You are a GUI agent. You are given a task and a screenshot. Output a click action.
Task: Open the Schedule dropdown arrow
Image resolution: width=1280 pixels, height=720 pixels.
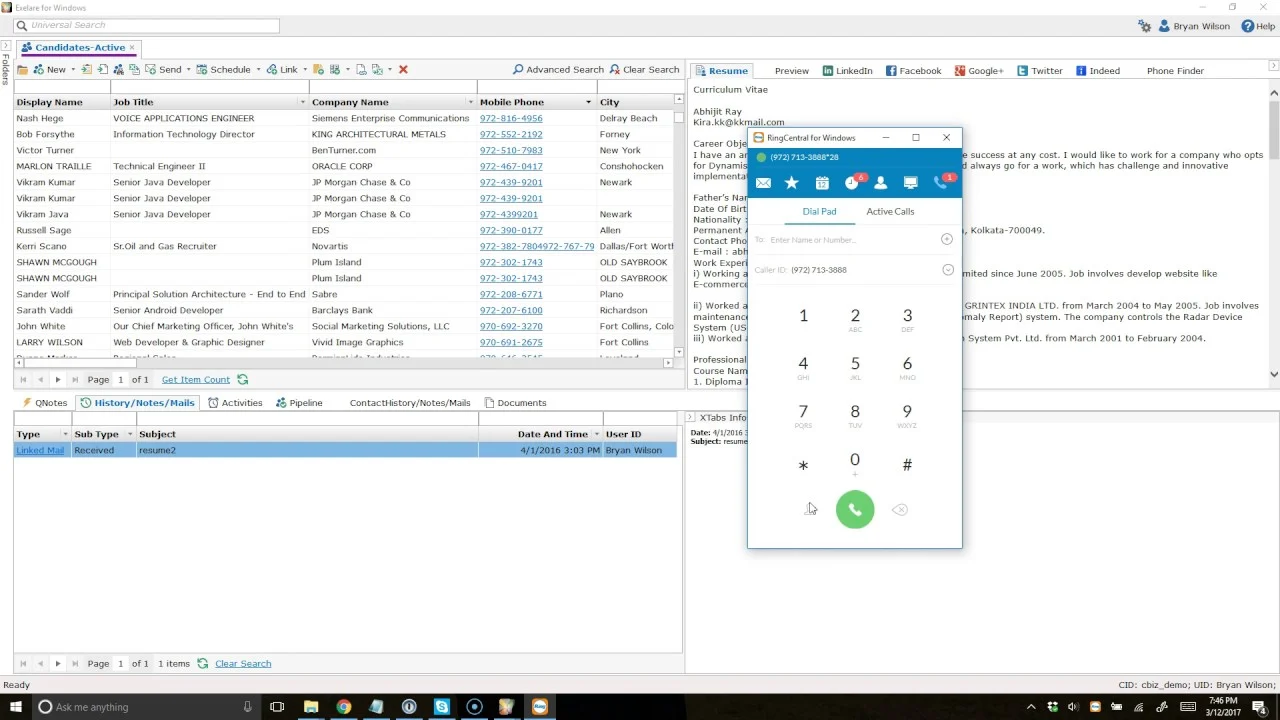258,70
